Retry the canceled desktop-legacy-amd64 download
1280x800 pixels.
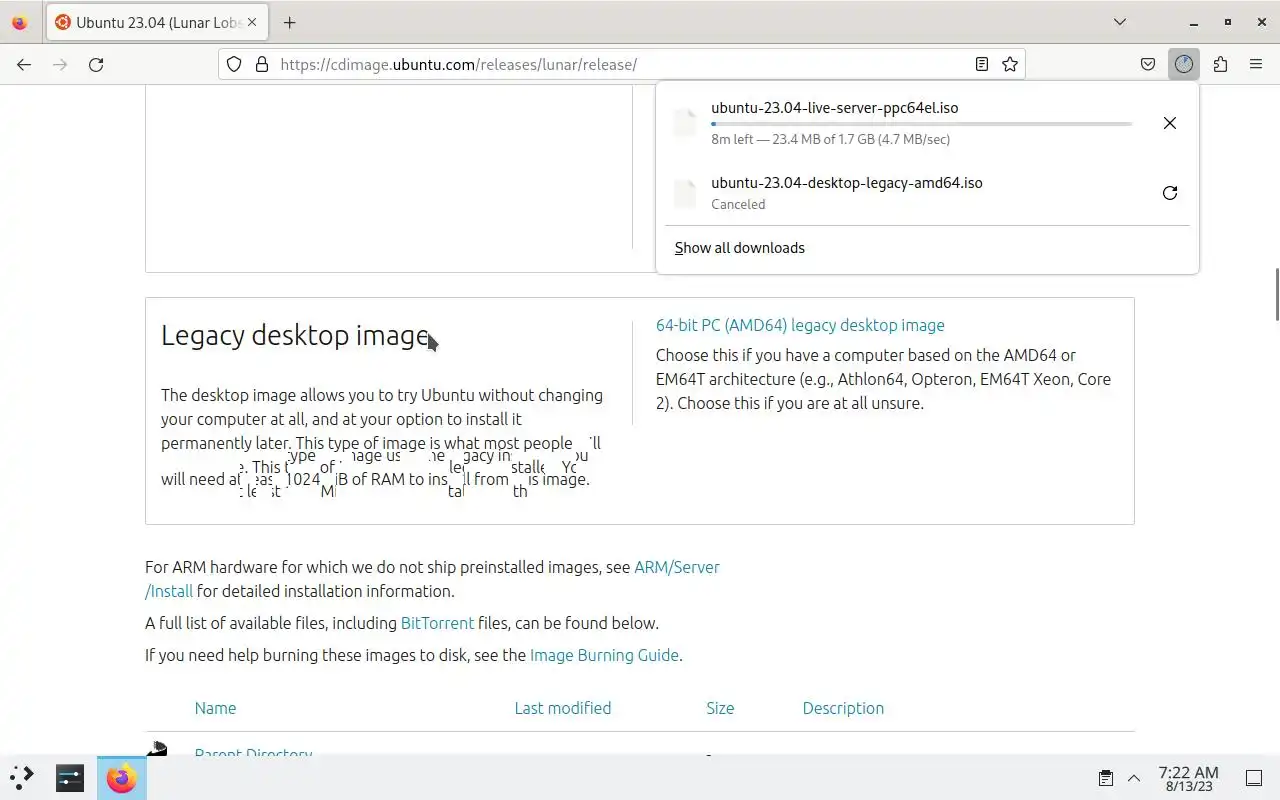[1169, 193]
